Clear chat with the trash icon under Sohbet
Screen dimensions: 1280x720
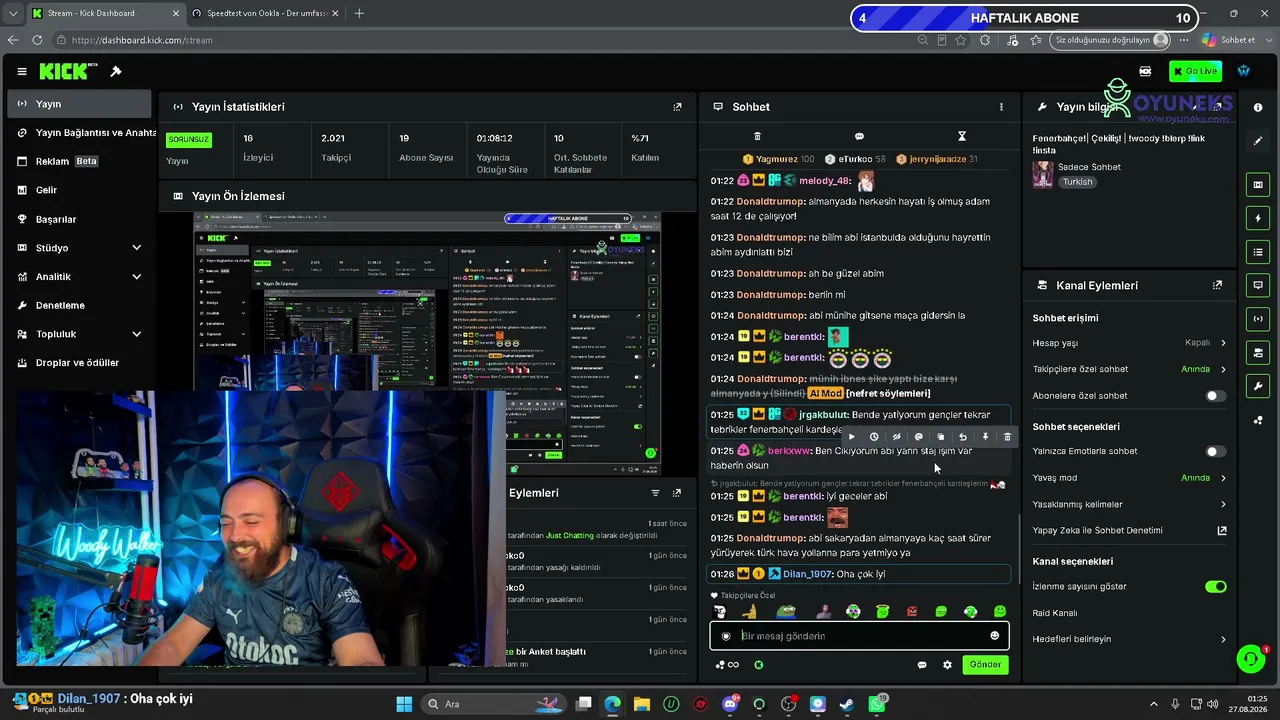point(757,136)
